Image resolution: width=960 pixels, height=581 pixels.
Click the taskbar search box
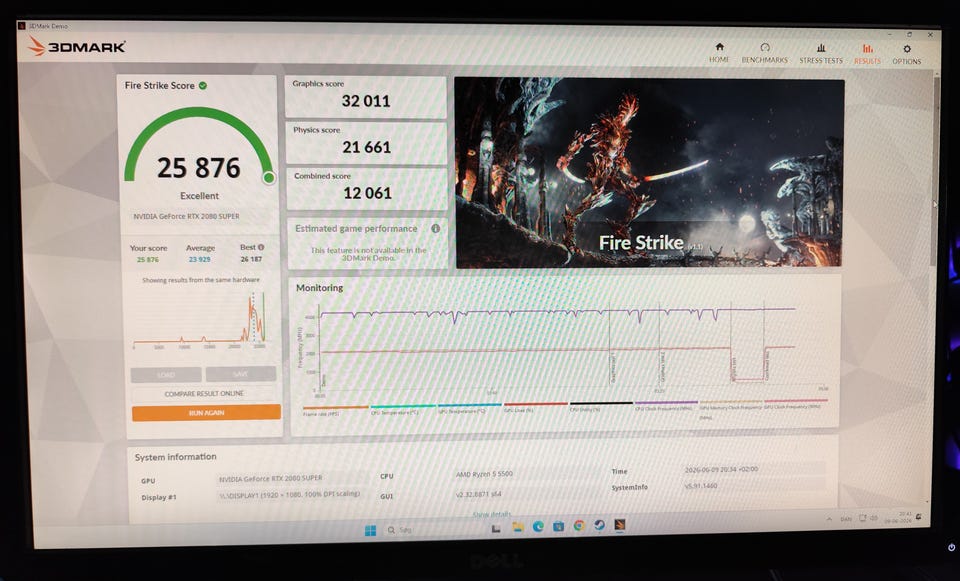[429, 530]
